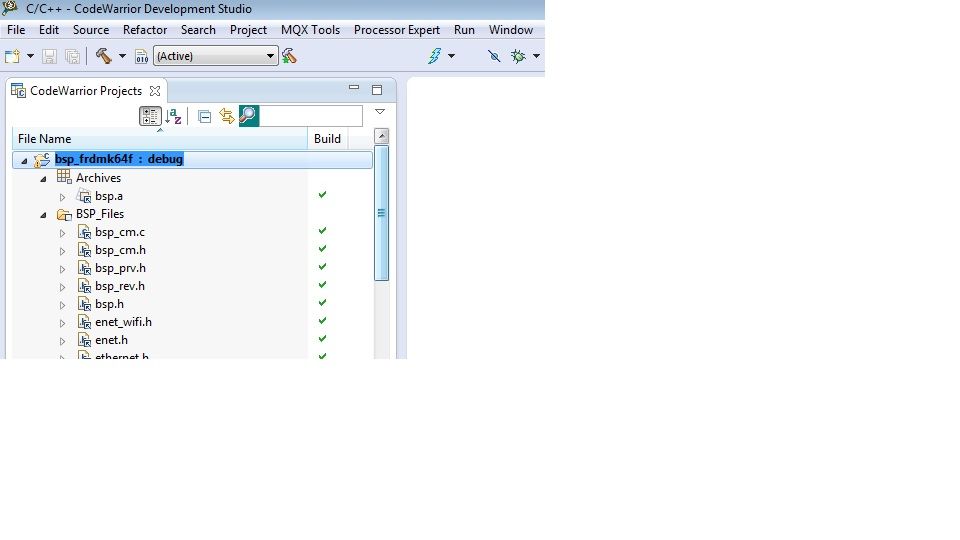
Task: Open the New wizard dropdown arrow
Action: click(30, 56)
